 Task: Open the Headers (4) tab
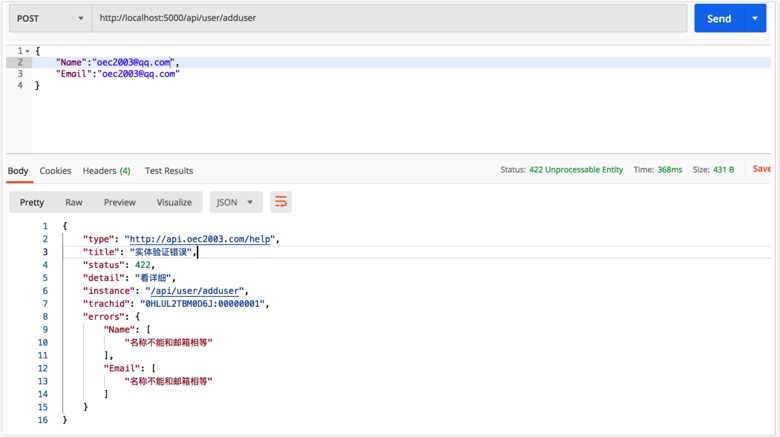106,171
